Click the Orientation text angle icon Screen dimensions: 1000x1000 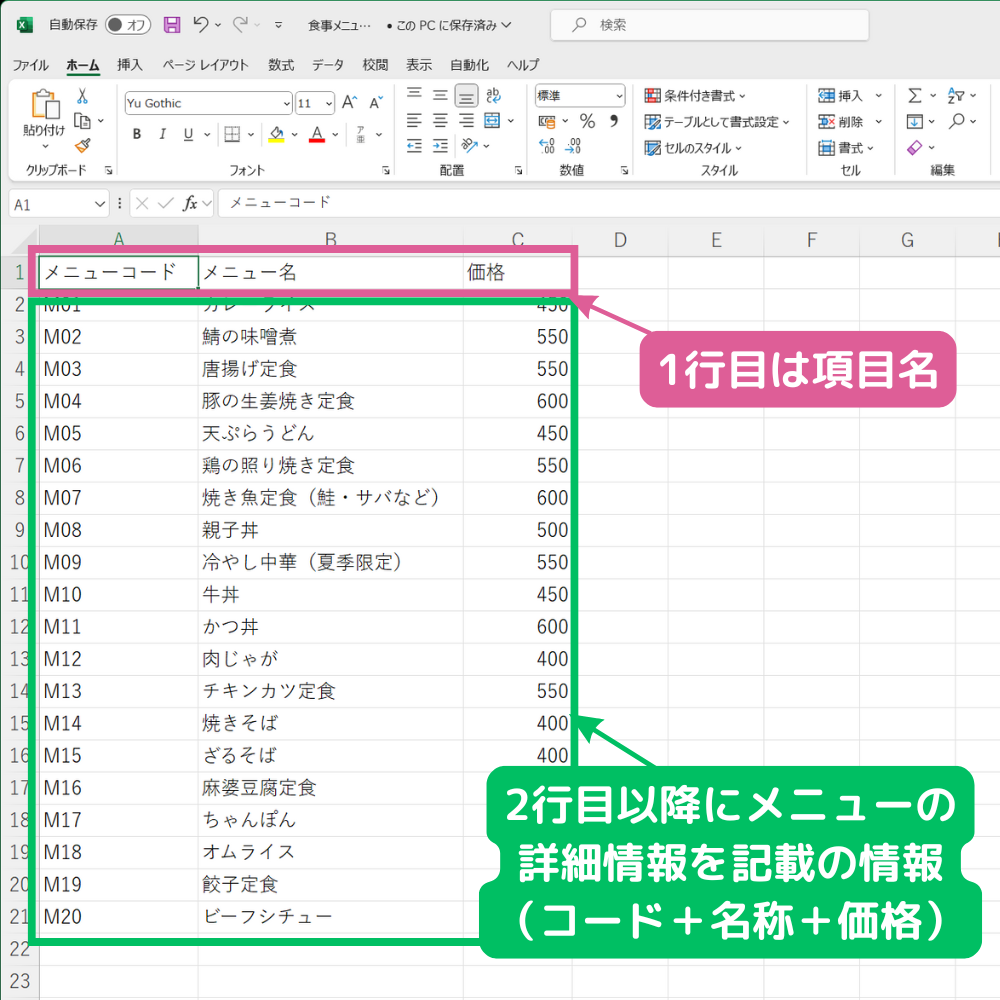469,146
